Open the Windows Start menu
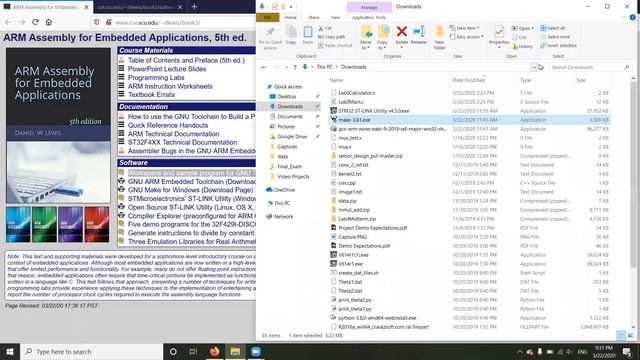This screenshot has height=360, width=640. [x=10, y=351]
